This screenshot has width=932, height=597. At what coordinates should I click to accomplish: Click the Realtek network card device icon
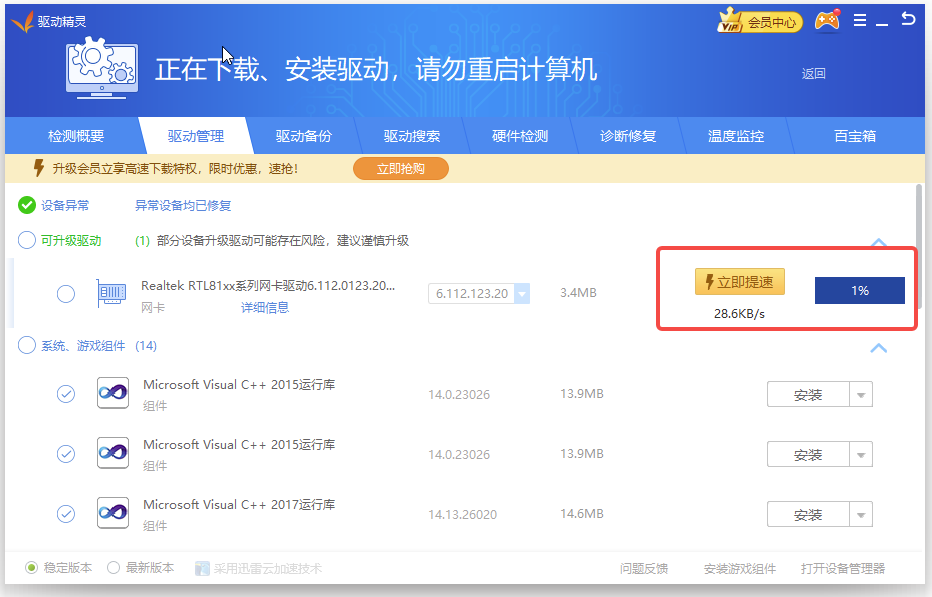(x=111, y=293)
